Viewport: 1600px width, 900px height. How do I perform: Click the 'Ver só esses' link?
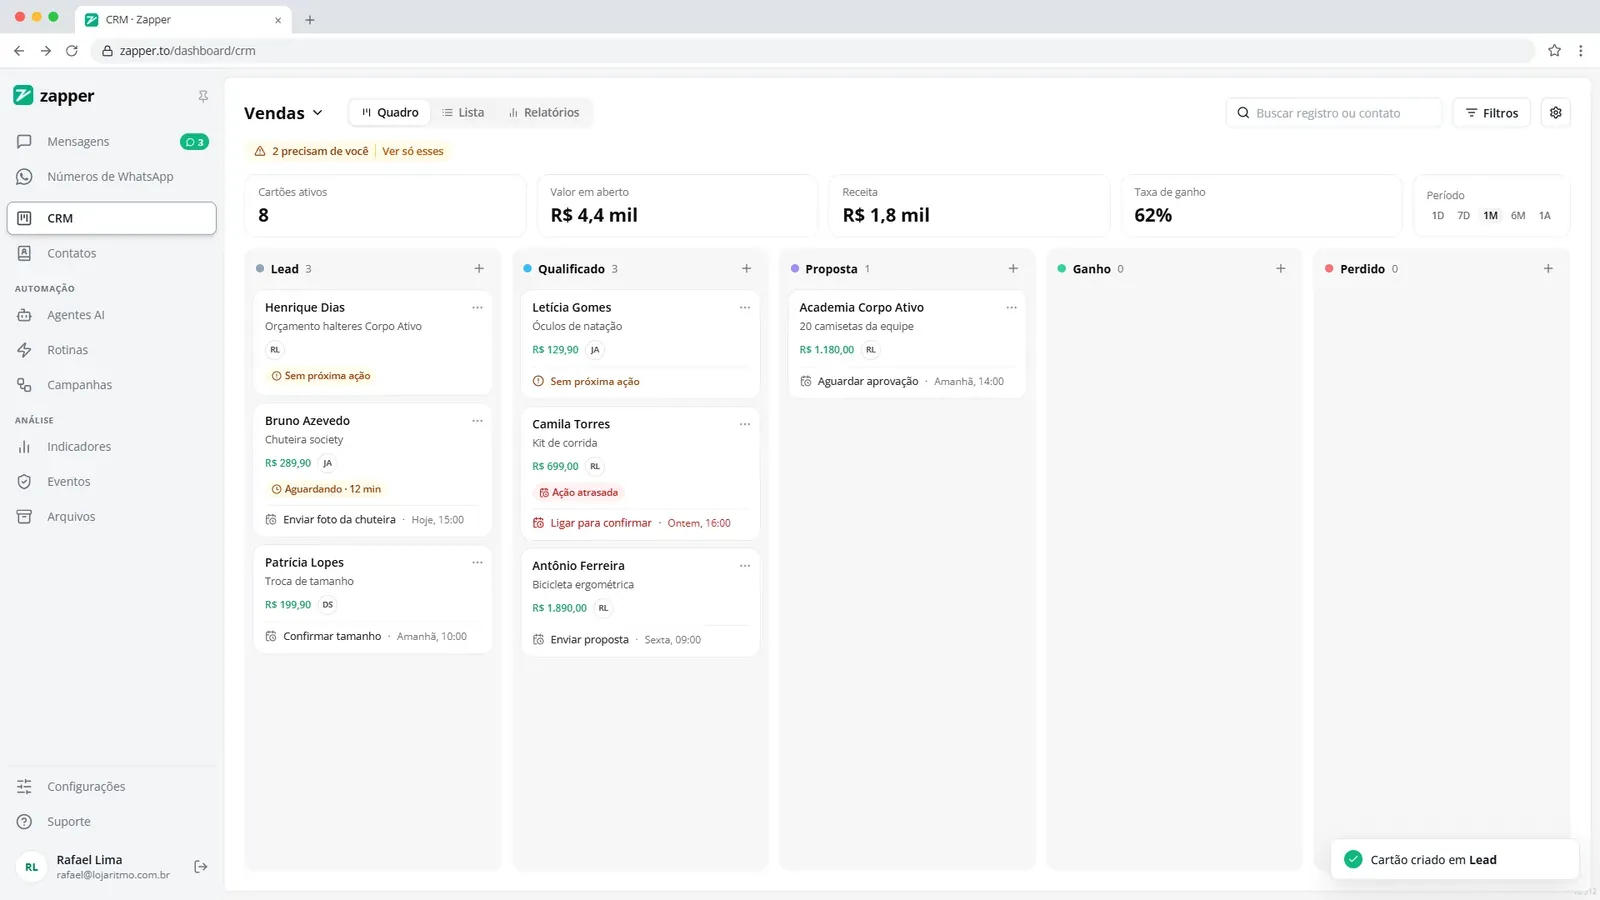tap(413, 152)
